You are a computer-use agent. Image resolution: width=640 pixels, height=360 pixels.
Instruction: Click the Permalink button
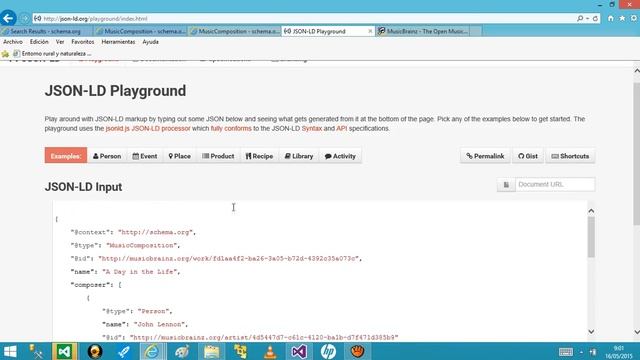coord(485,156)
